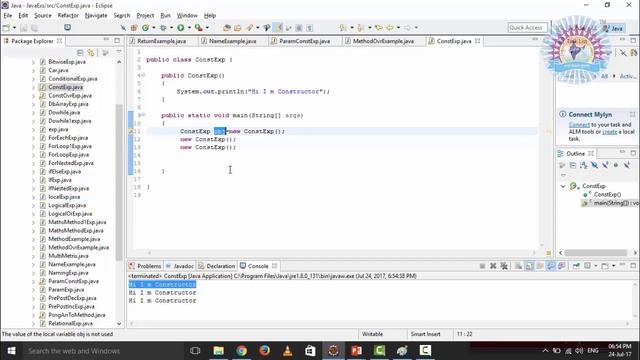This screenshot has height=360, width=640.
Task: Open the Display Selected Console dropdown
Action: (596, 266)
